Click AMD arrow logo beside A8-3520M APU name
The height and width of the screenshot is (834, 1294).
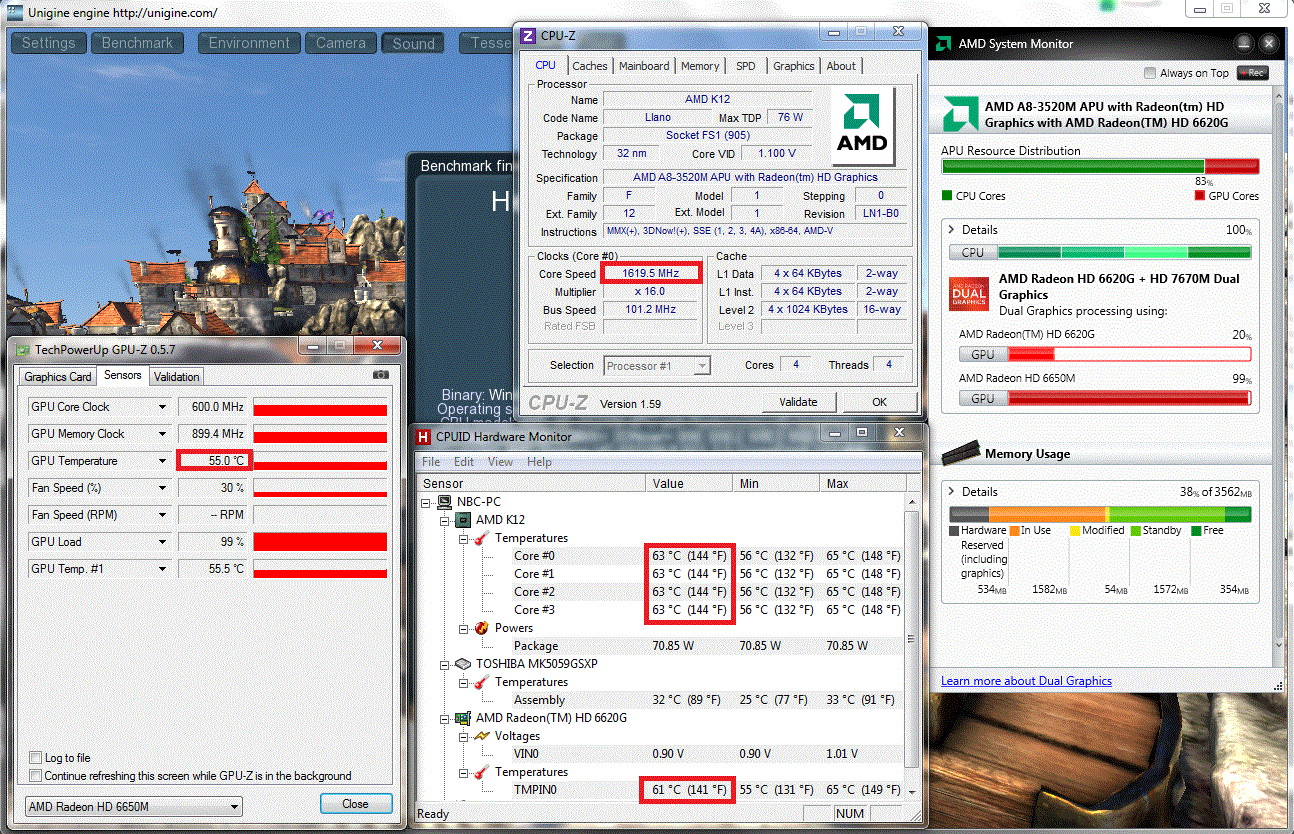(960, 114)
